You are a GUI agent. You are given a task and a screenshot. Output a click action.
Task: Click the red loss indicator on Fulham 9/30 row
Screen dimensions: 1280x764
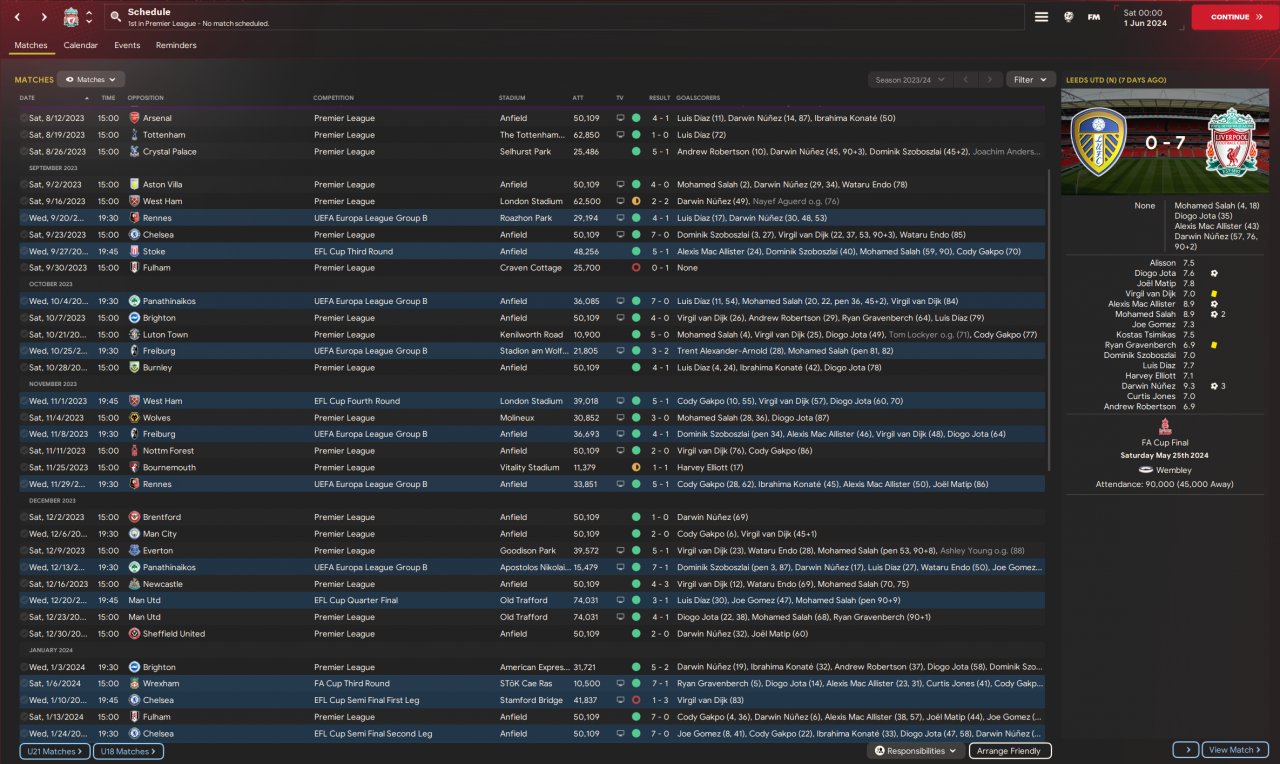[x=636, y=268]
